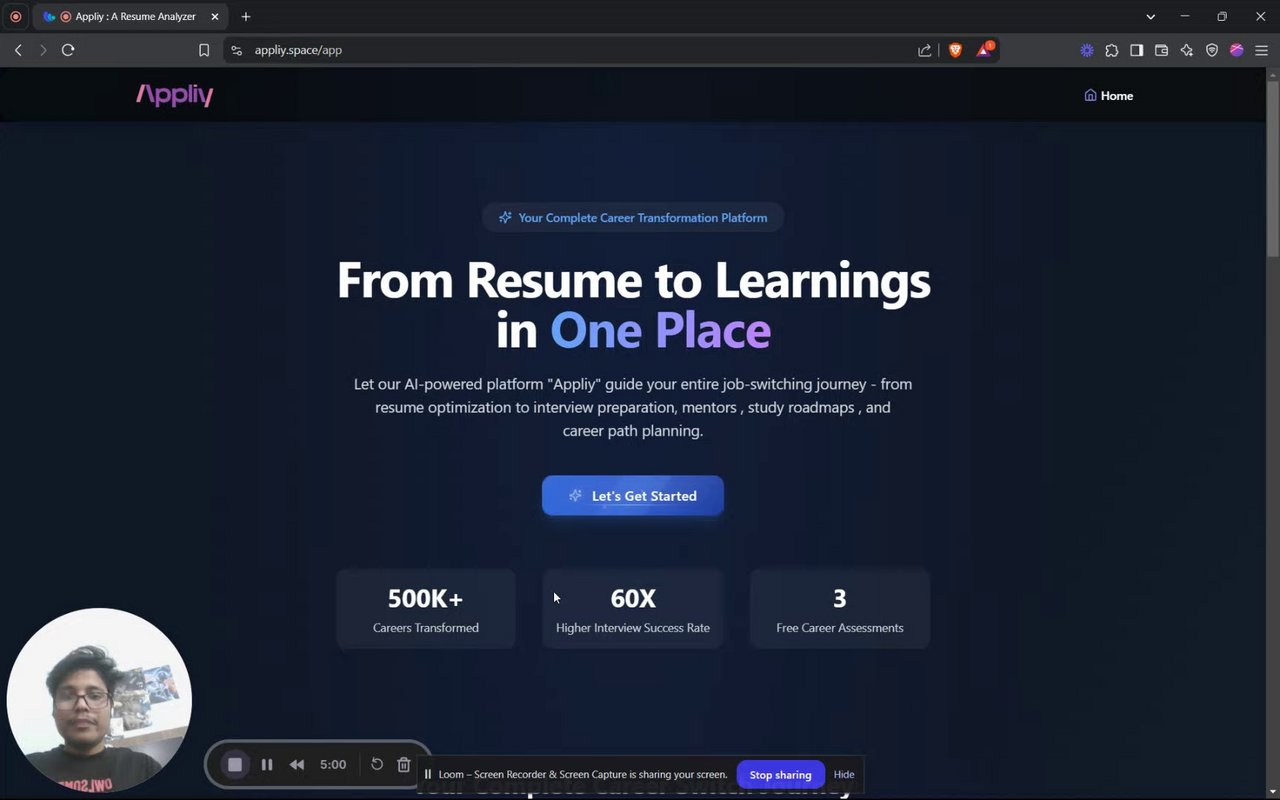Click the Your Complete Career Transformation Platform badge
1280x800 pixels.
coord(632,217)
